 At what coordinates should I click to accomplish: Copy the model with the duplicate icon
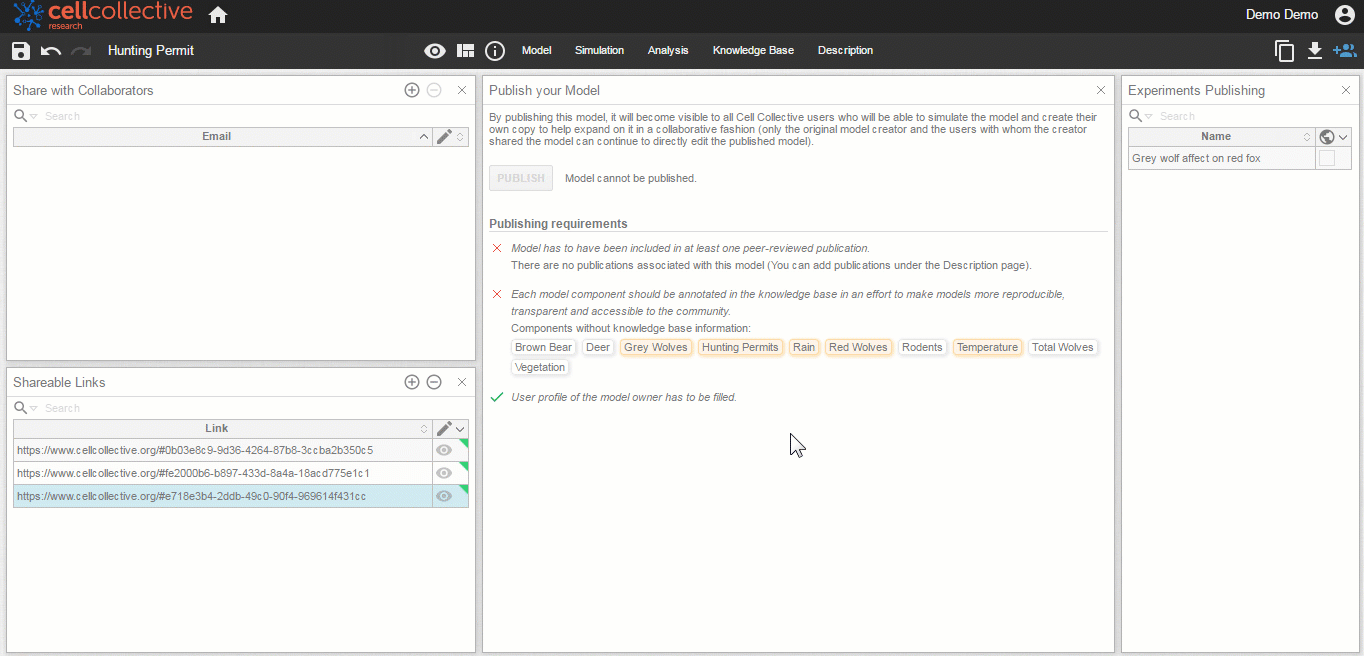1285,51
